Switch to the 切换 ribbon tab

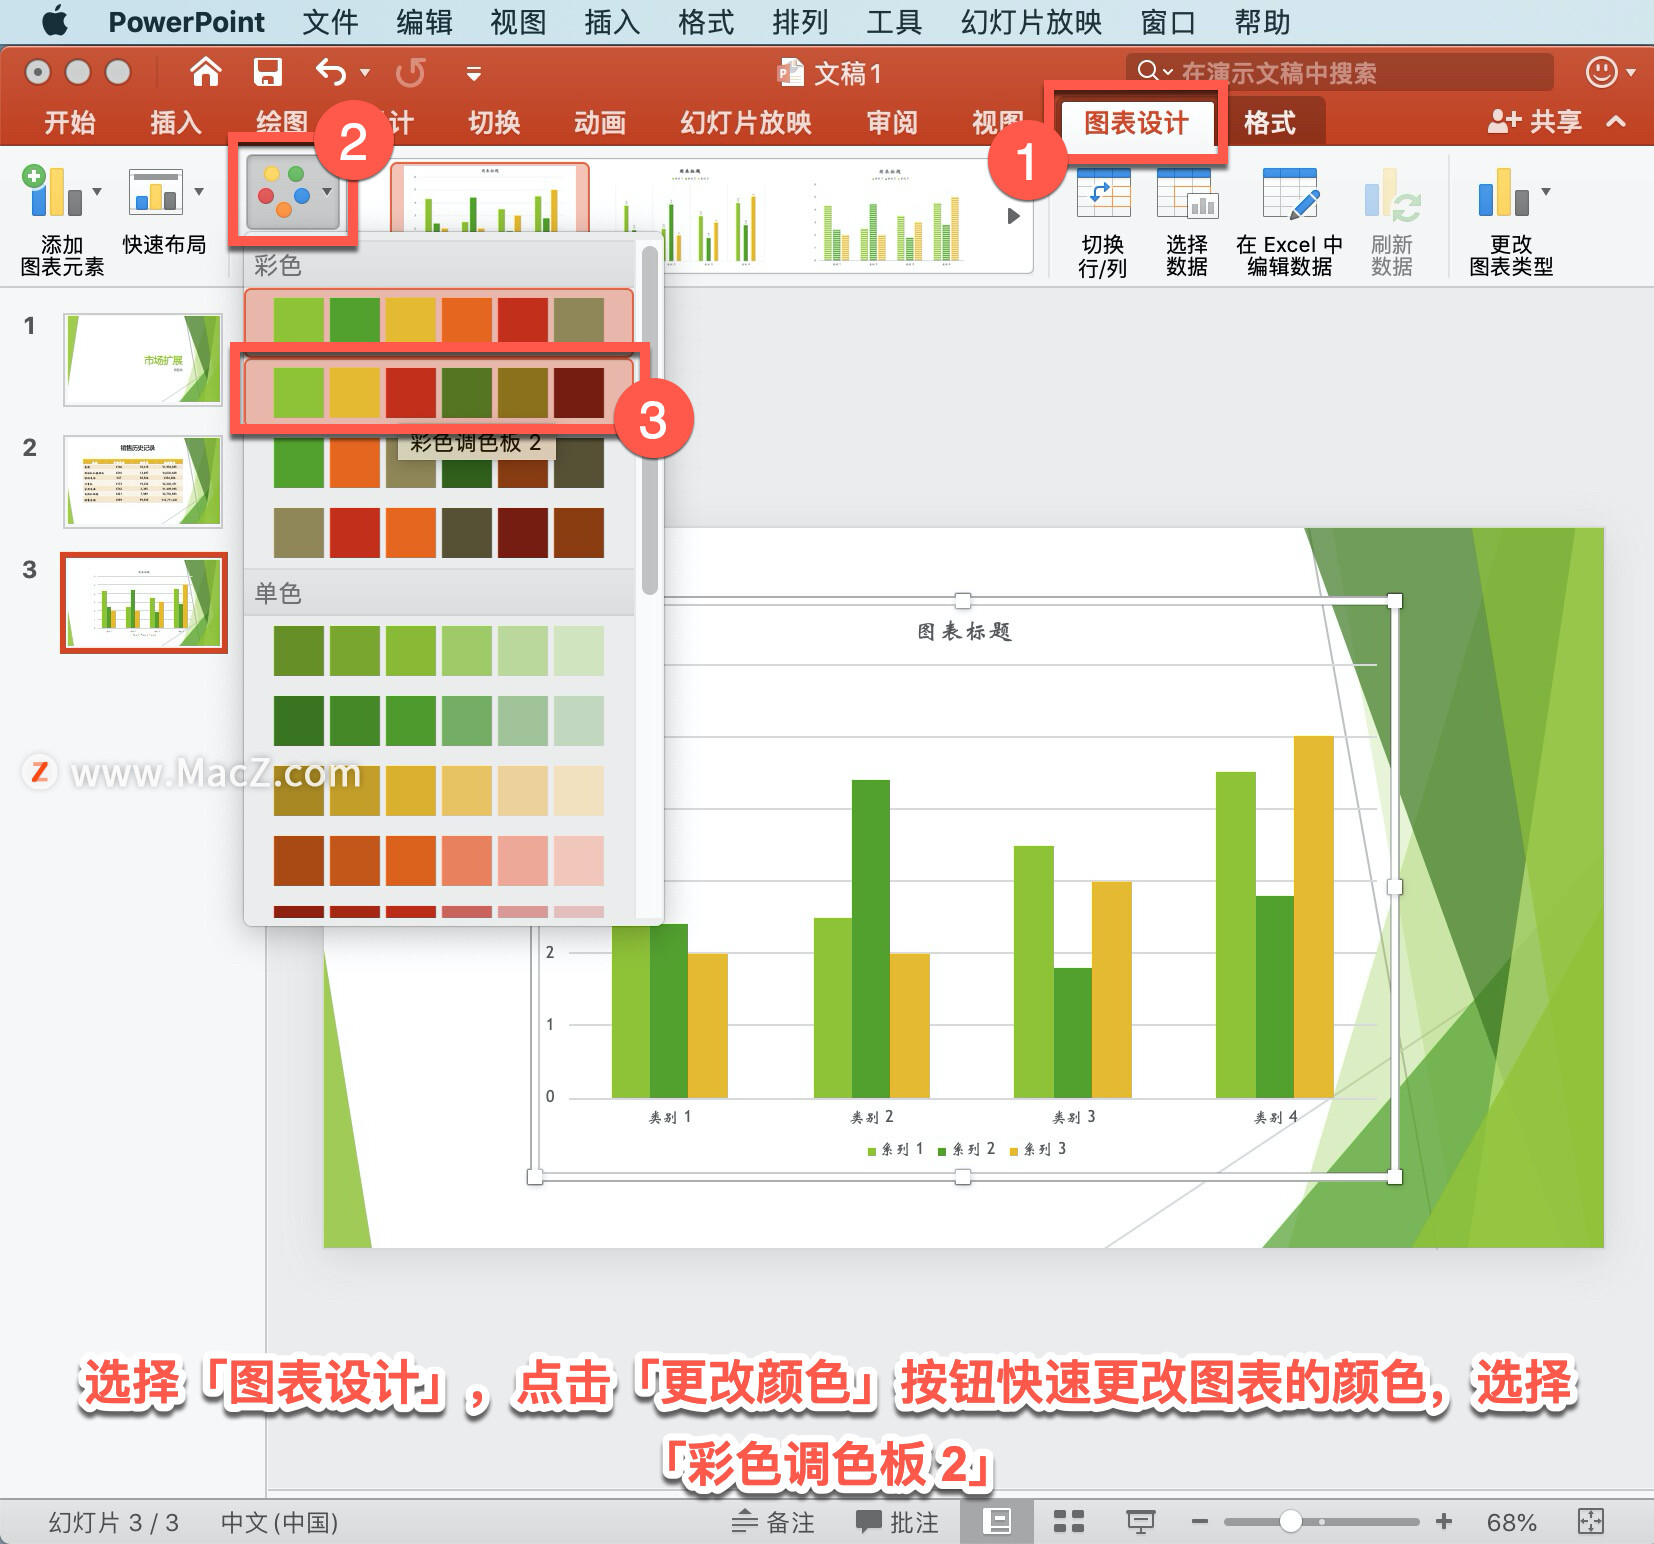[x=494, y=122]
